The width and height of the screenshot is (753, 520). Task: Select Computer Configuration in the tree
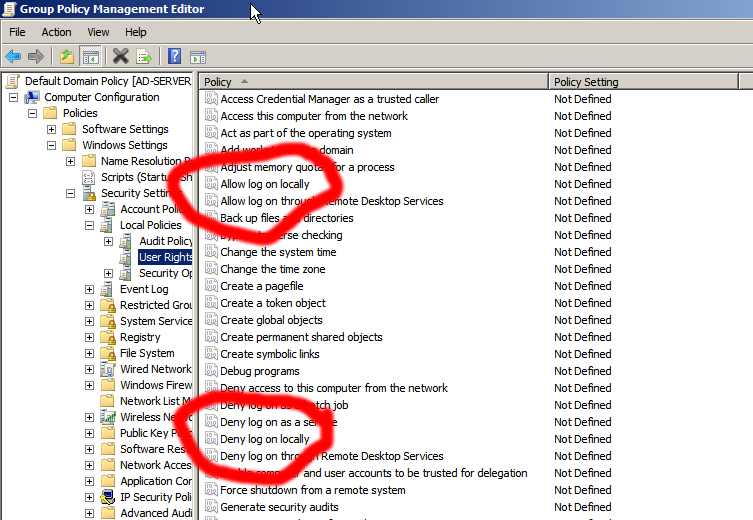pos(101,97)
